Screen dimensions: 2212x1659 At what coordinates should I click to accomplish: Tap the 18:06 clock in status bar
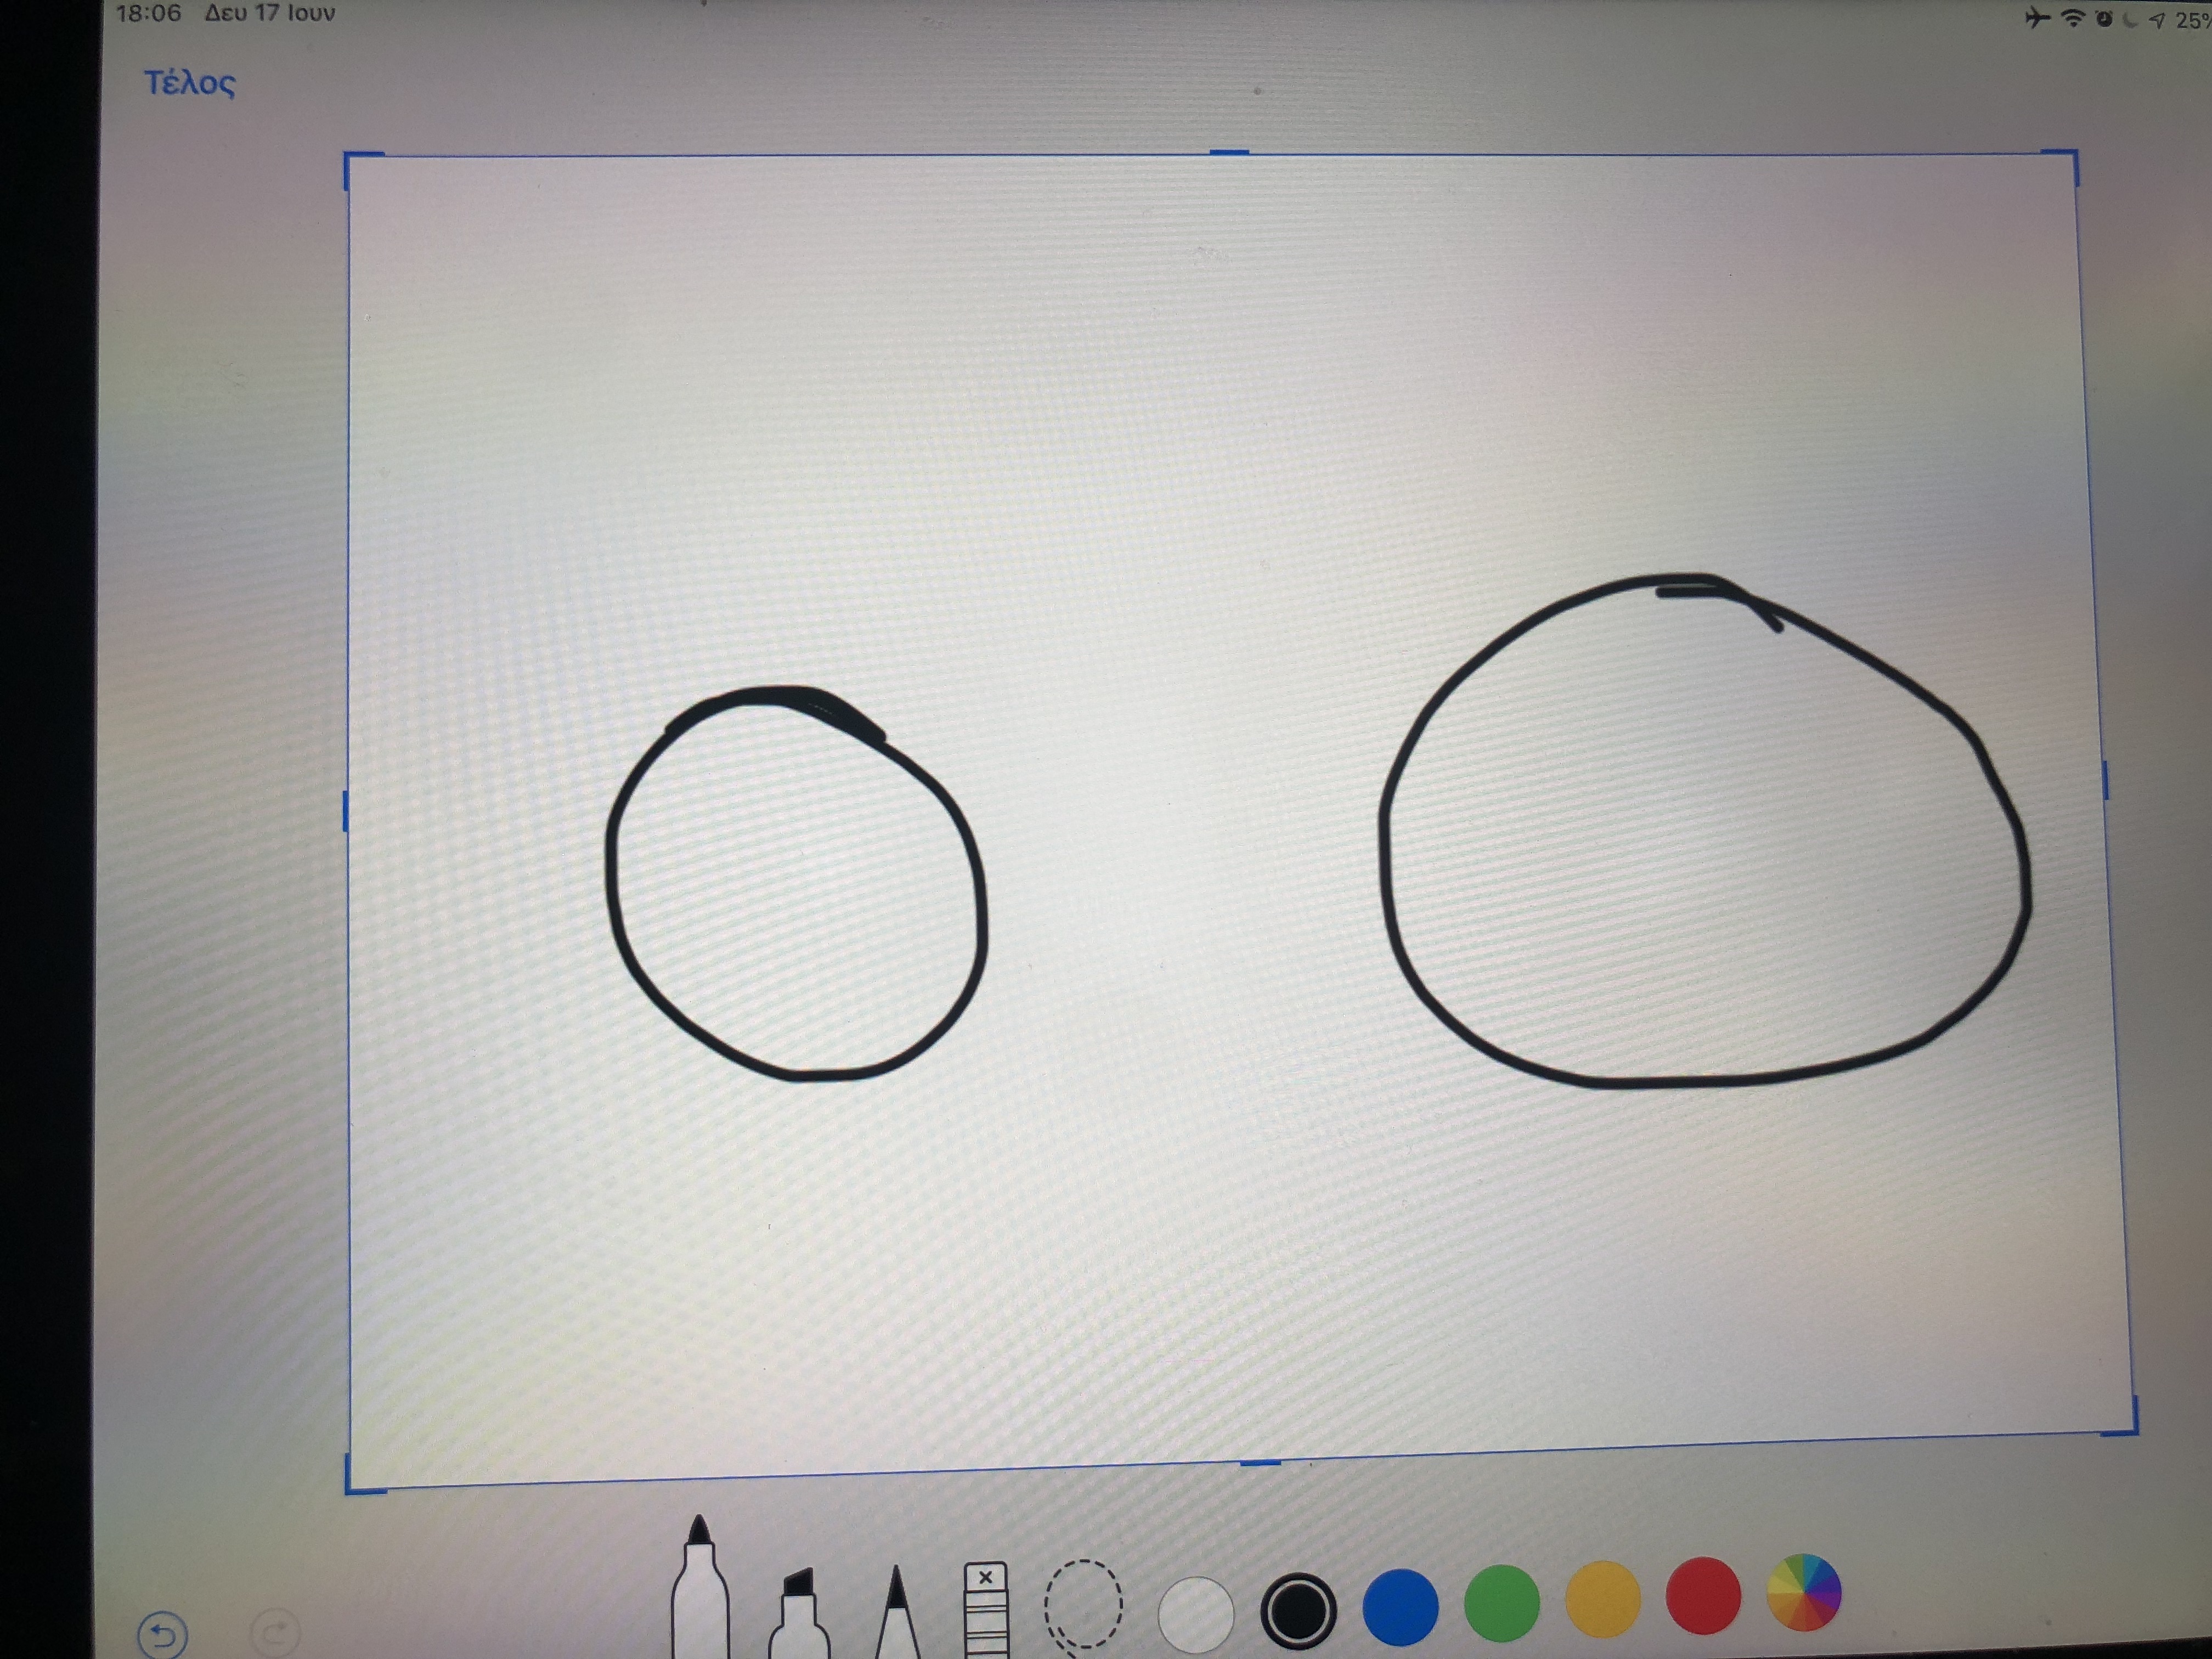coord(148,14)
